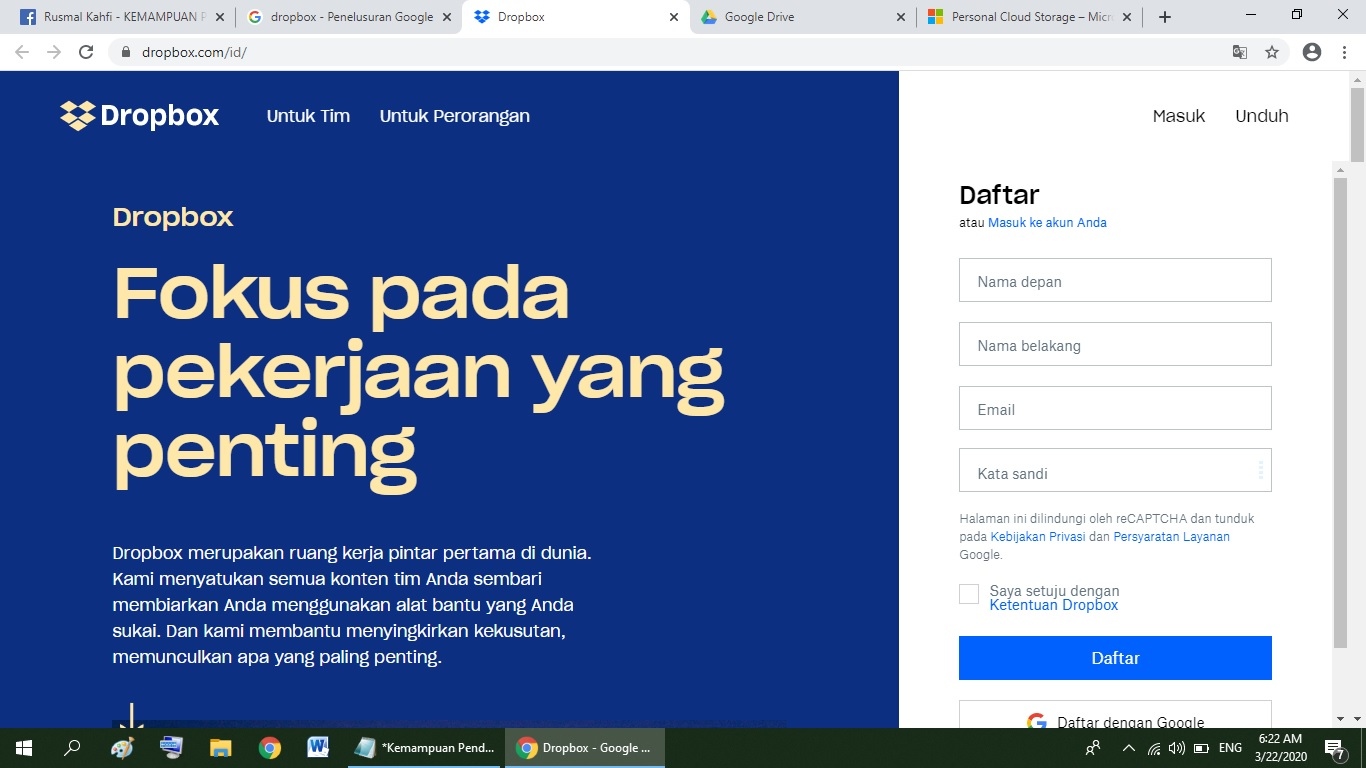
Task: Open the Untuk Tim menu
Action: pyautogui.click(x=308, y=116)
